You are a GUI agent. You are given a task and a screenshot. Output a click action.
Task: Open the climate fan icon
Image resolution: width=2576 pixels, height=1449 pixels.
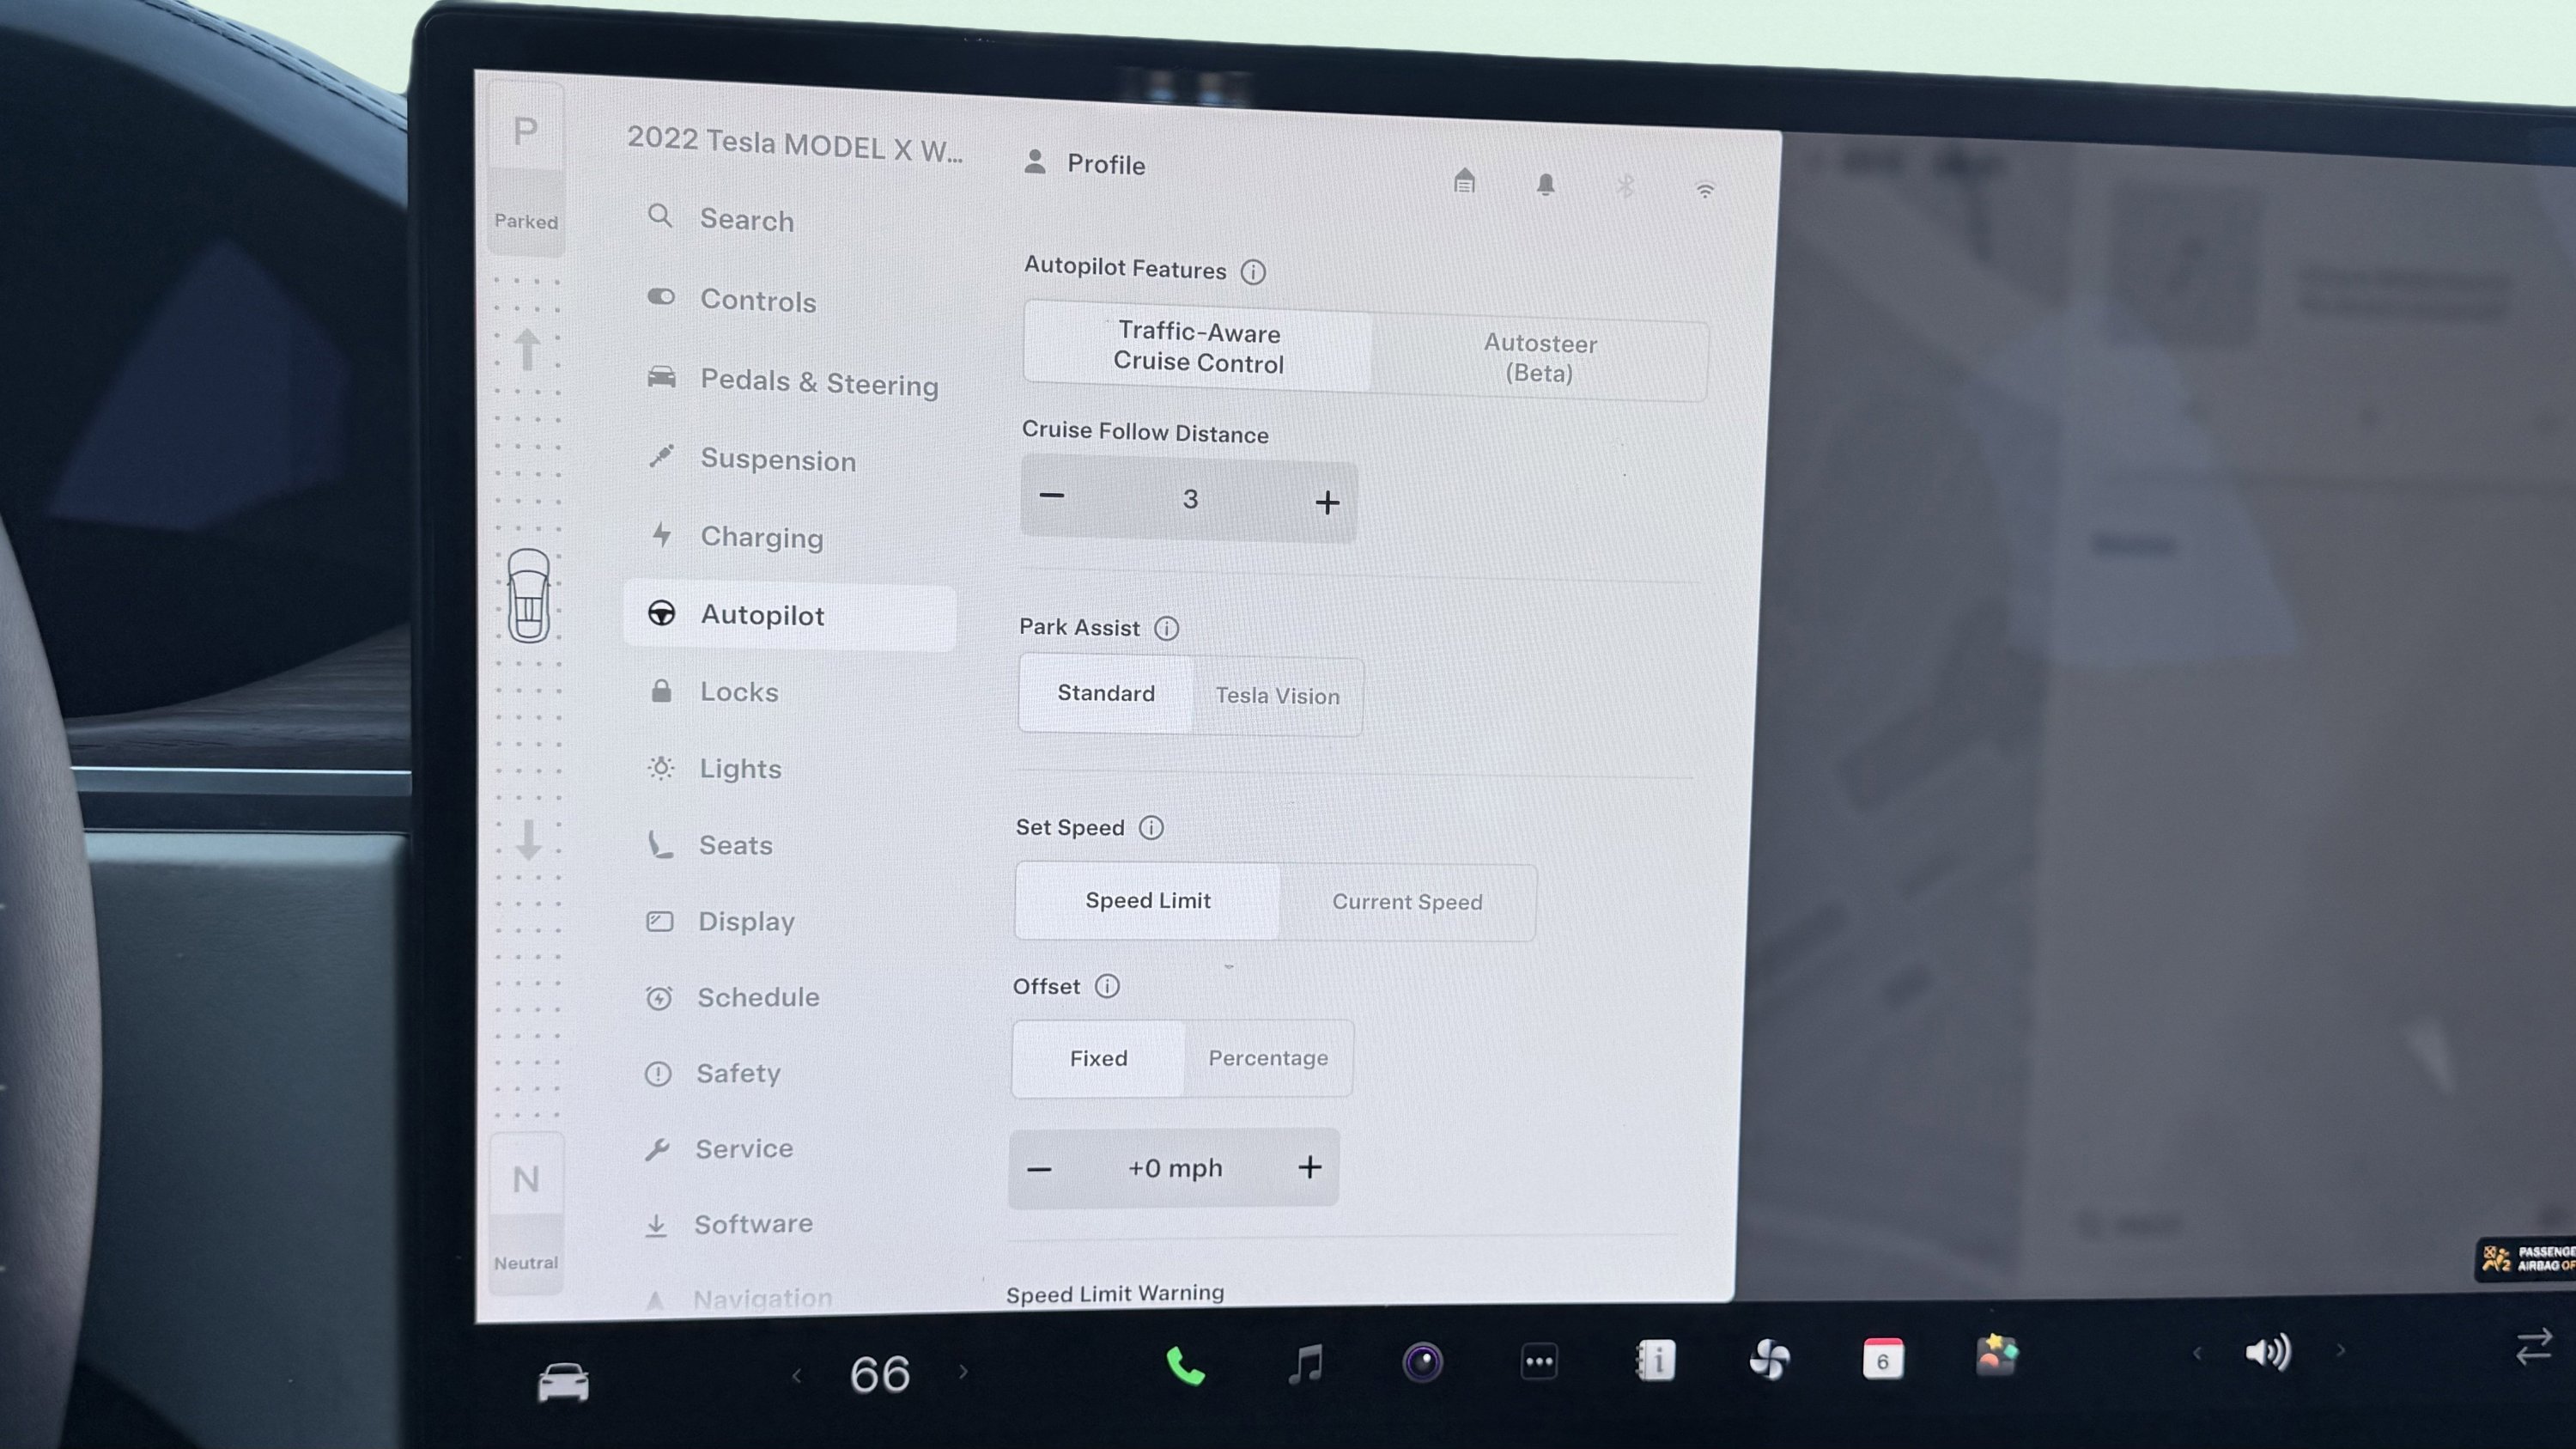pos(1770,1360)
